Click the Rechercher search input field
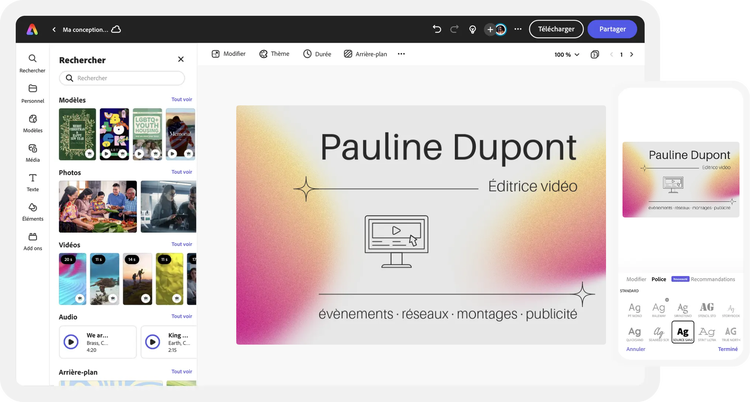This screenshot has height=402, width=750. (122, 78)
